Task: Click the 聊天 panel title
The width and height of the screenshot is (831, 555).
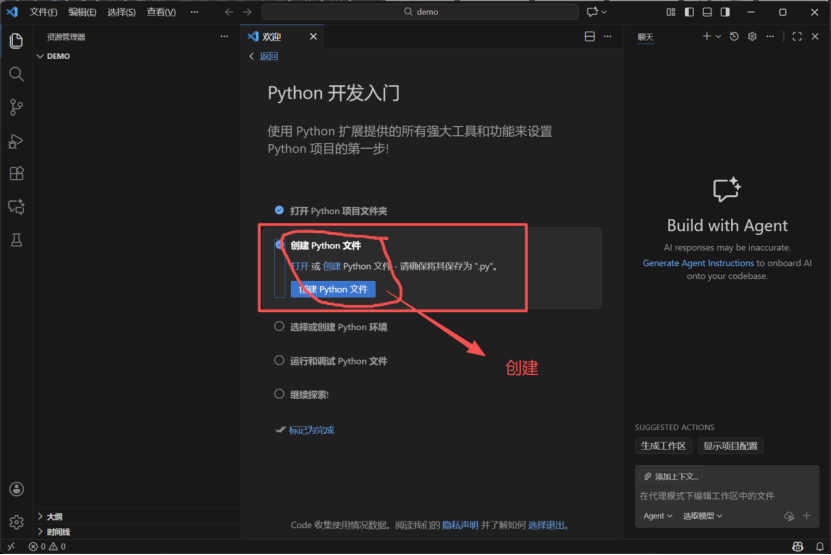Action: point(646,37)
